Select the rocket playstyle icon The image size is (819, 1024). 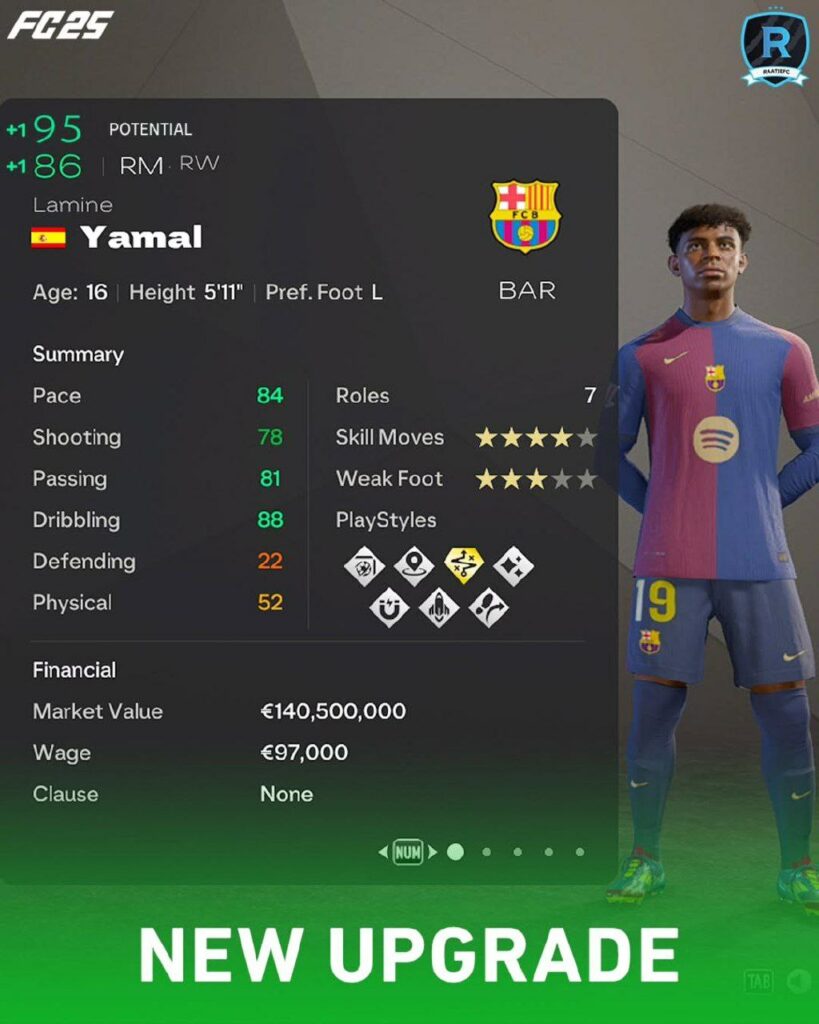pos(439,607)
